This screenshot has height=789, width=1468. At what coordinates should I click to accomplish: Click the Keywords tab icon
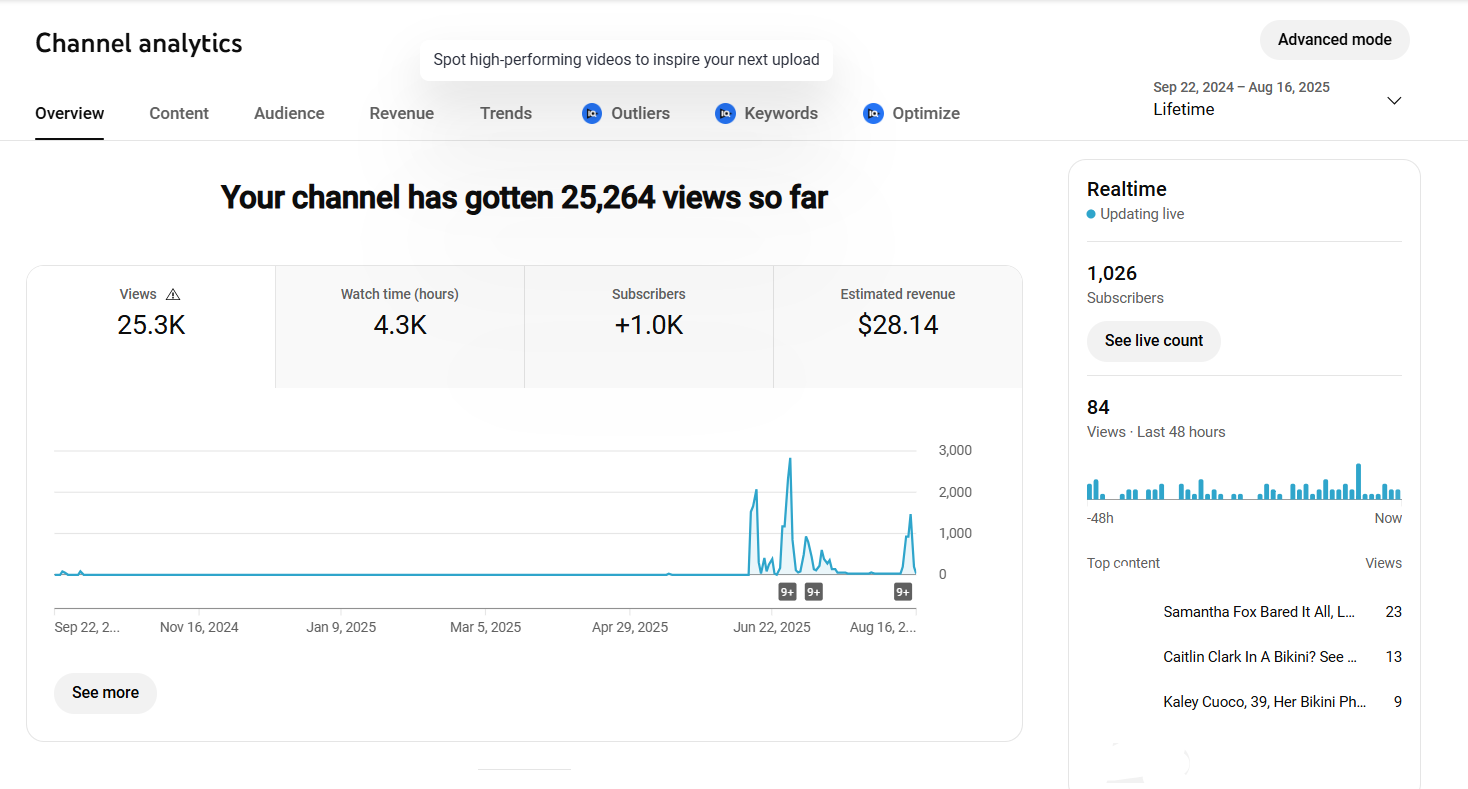(725, 114)
